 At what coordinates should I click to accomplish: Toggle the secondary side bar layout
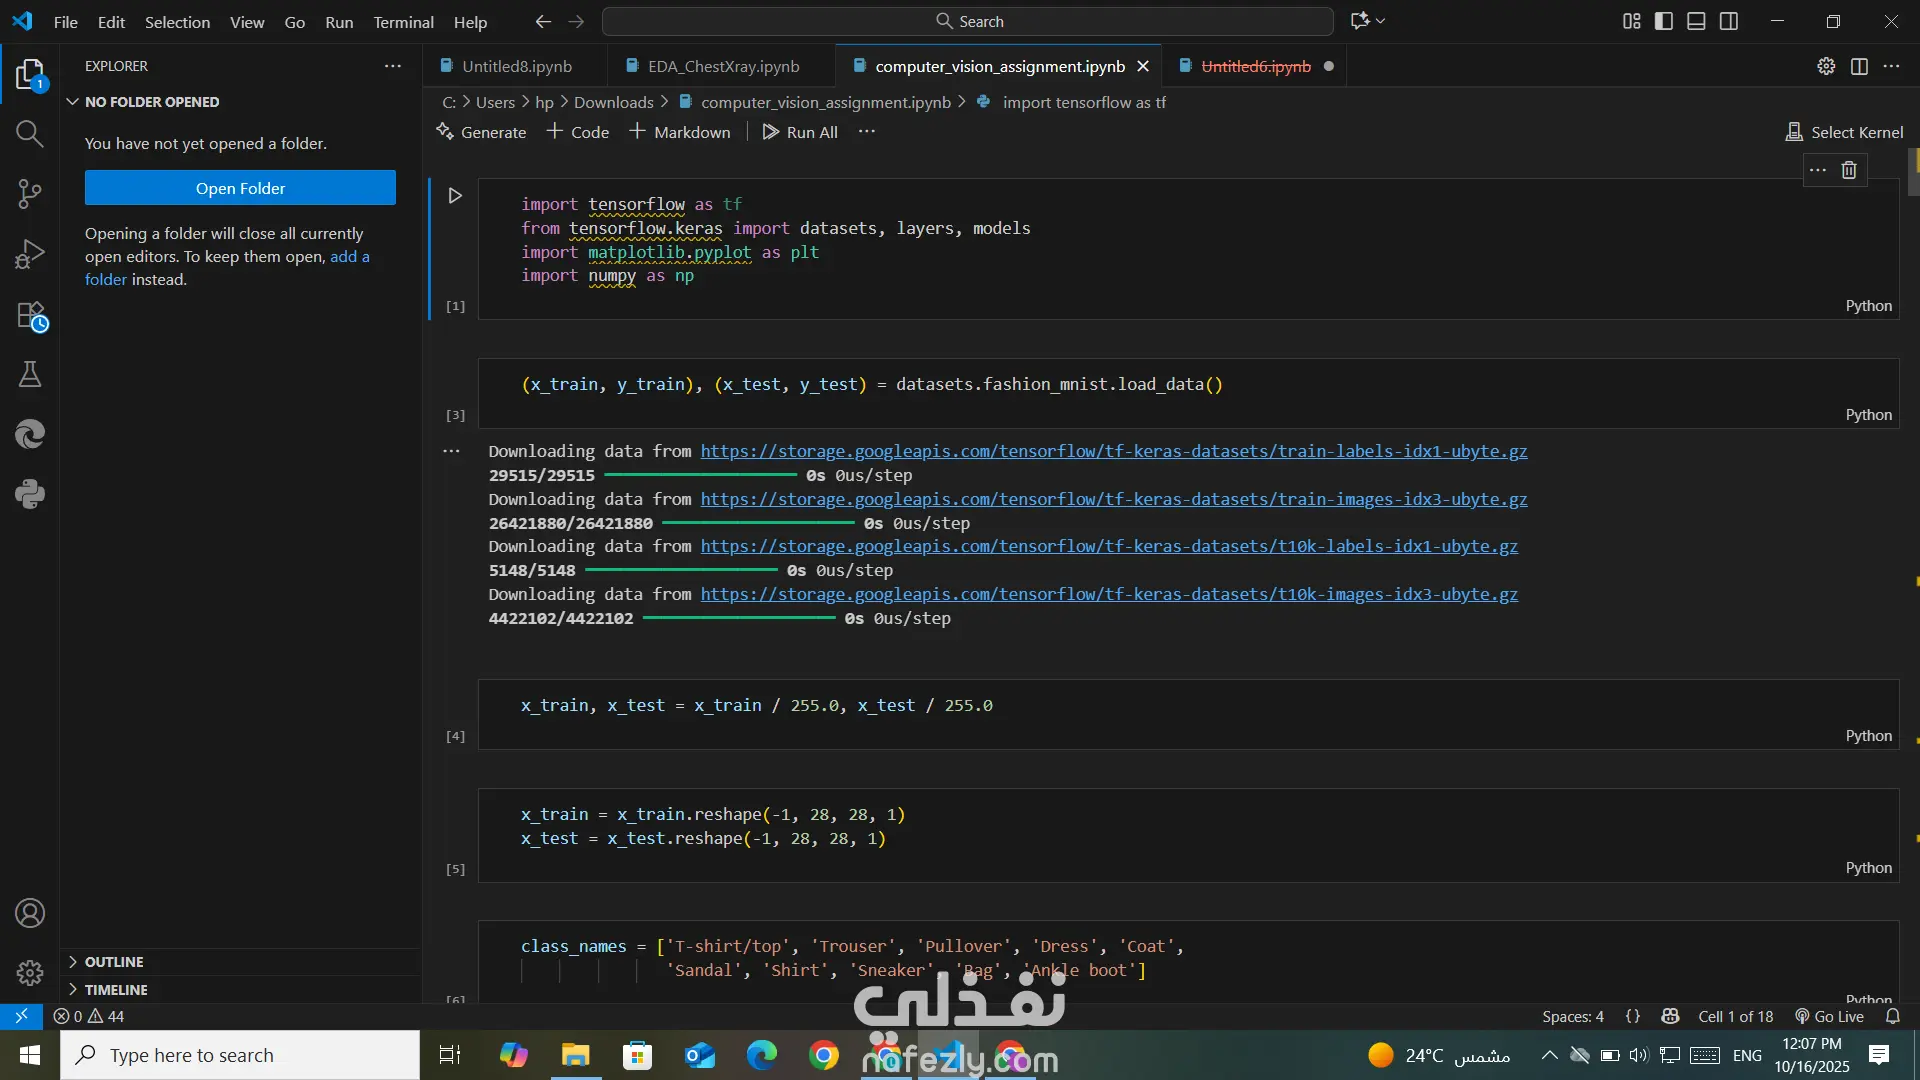(x=1729, y=21)
